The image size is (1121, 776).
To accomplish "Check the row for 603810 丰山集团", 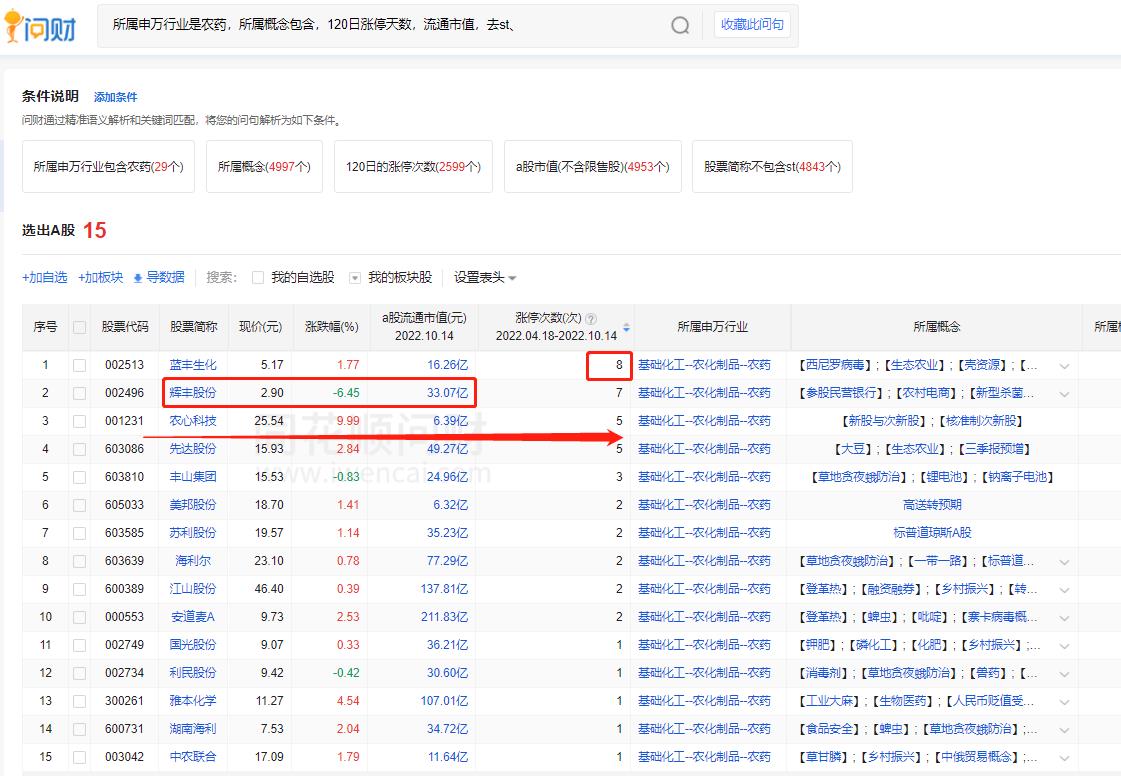I will point(79,477).
